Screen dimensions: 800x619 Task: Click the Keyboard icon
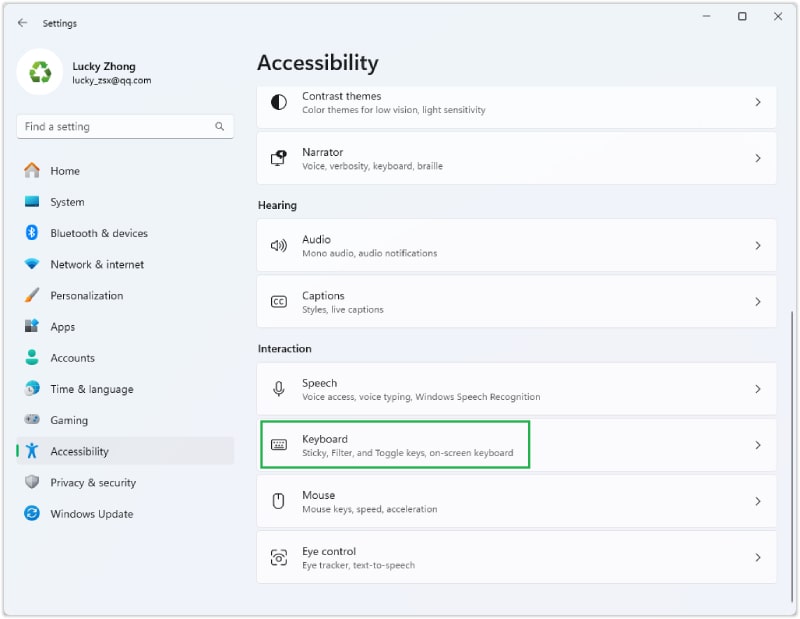pos(279,445)
